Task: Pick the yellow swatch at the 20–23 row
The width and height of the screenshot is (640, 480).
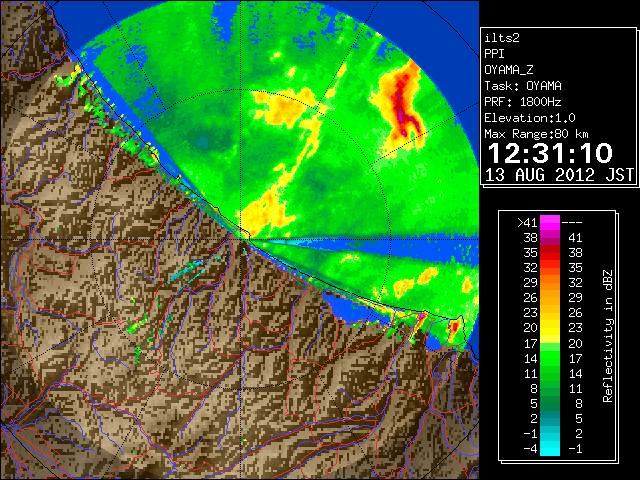Action: [550, 328]
